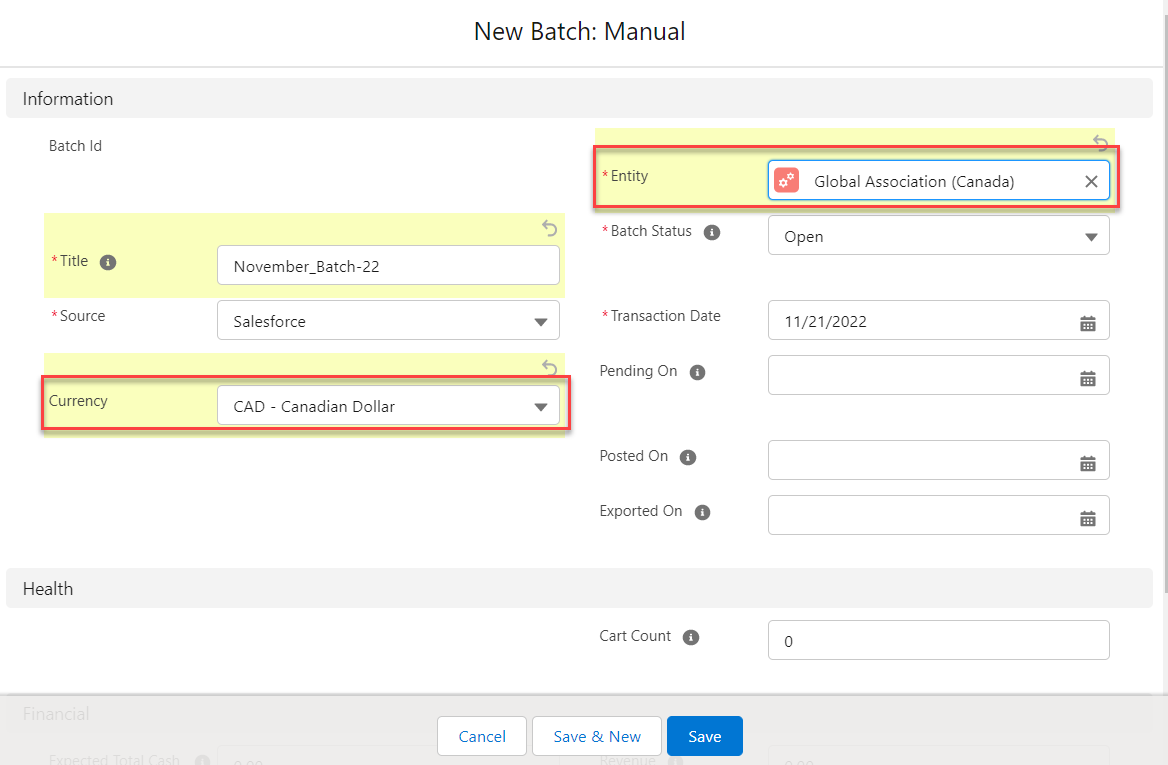Image resolution: width=1168 pixels, height=765 pixels.
Task: Click the Title field info icon
Action: tap(109, 262)
